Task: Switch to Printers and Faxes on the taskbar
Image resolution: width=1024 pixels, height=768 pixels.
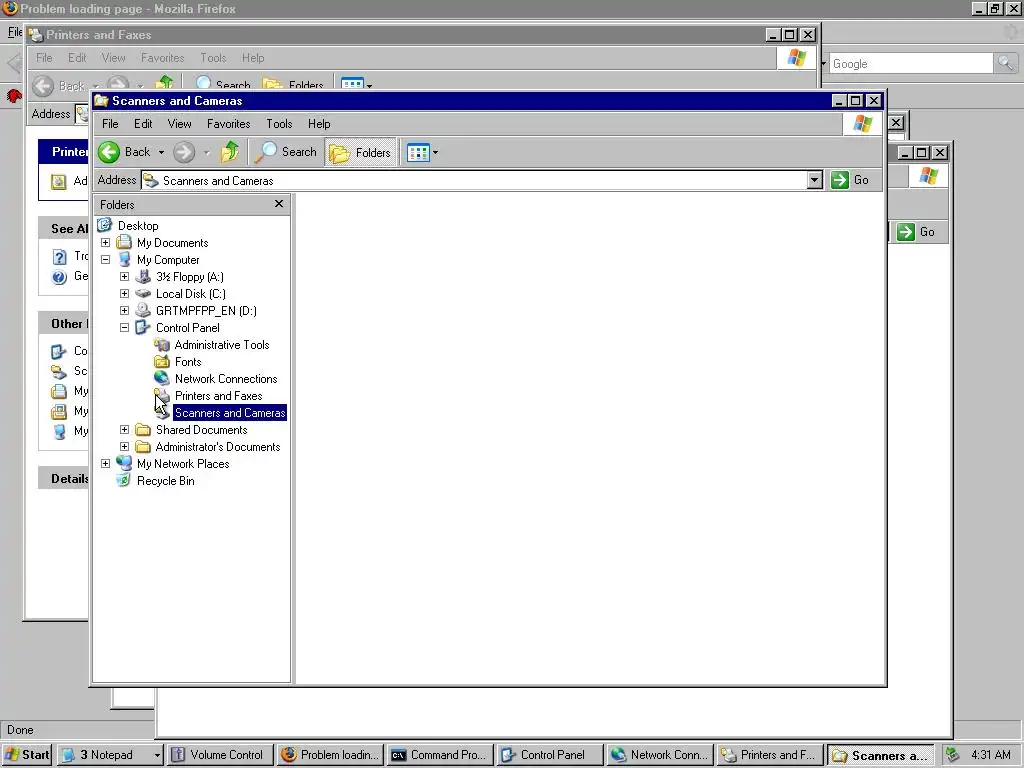Action: click(x=769, y=755)
